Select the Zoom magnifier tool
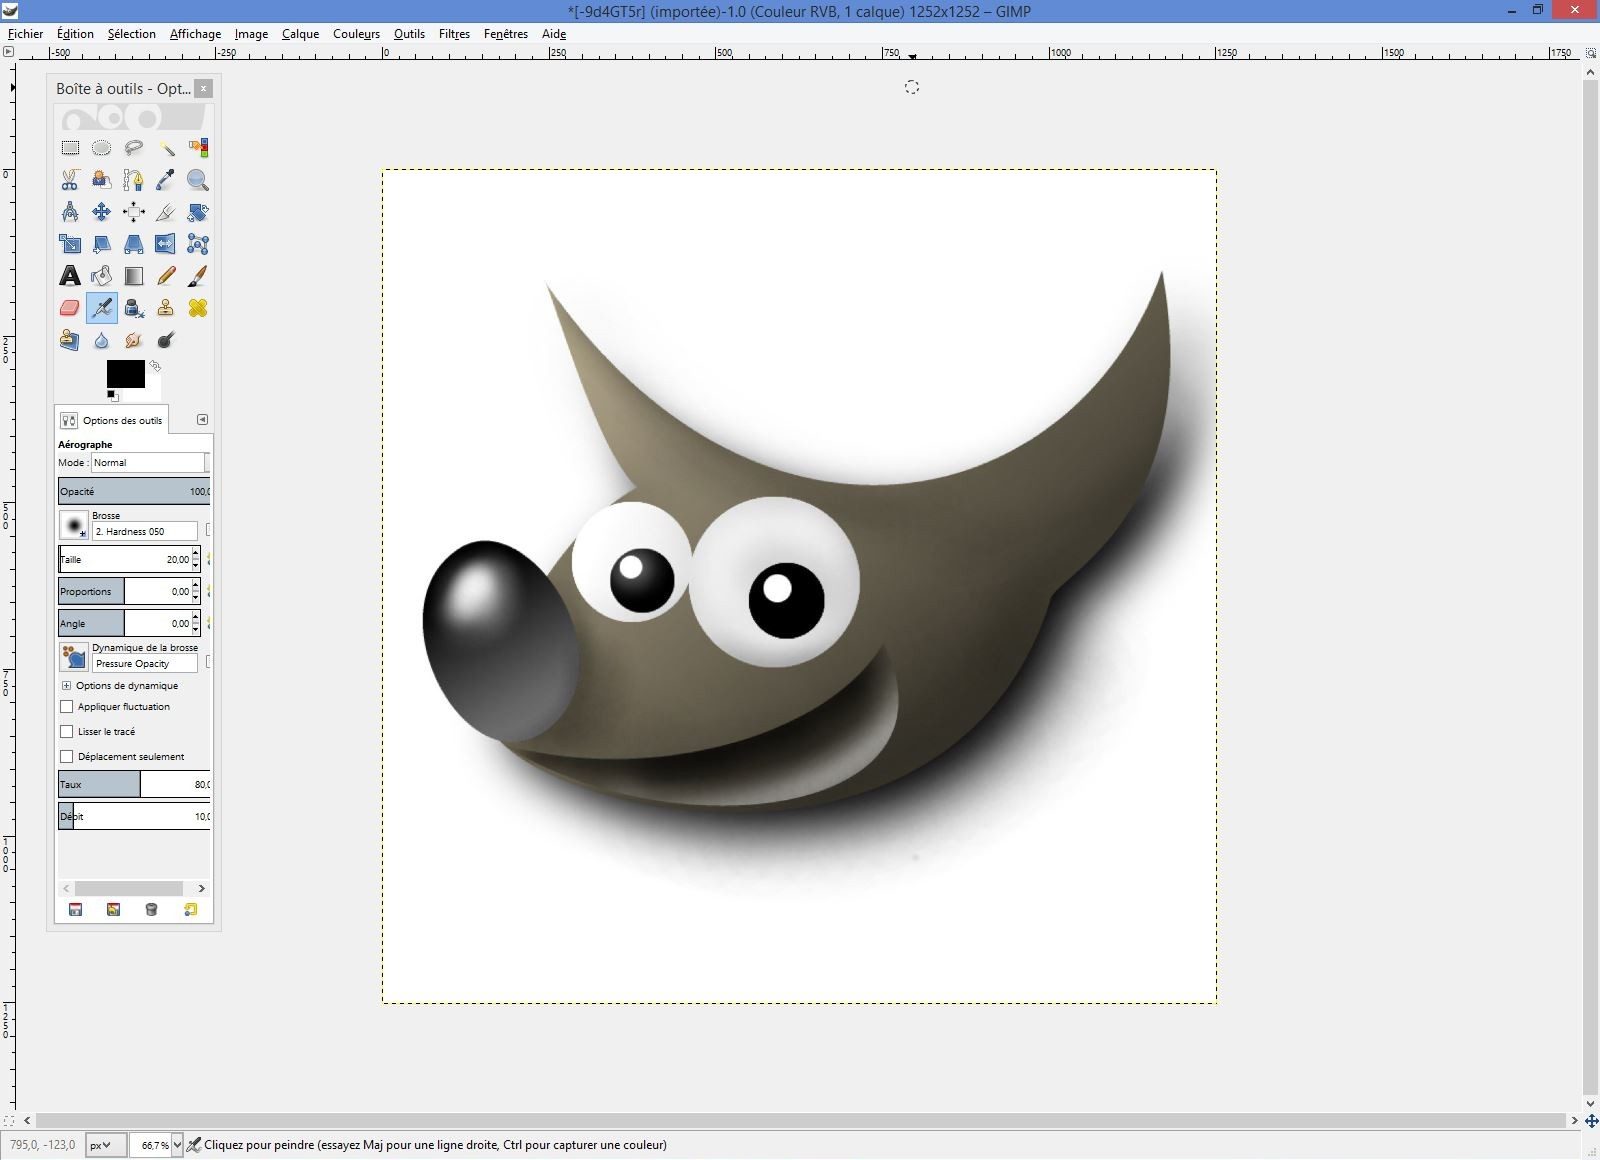The height and width of the screenshot is (1160, 1600). 198,180
